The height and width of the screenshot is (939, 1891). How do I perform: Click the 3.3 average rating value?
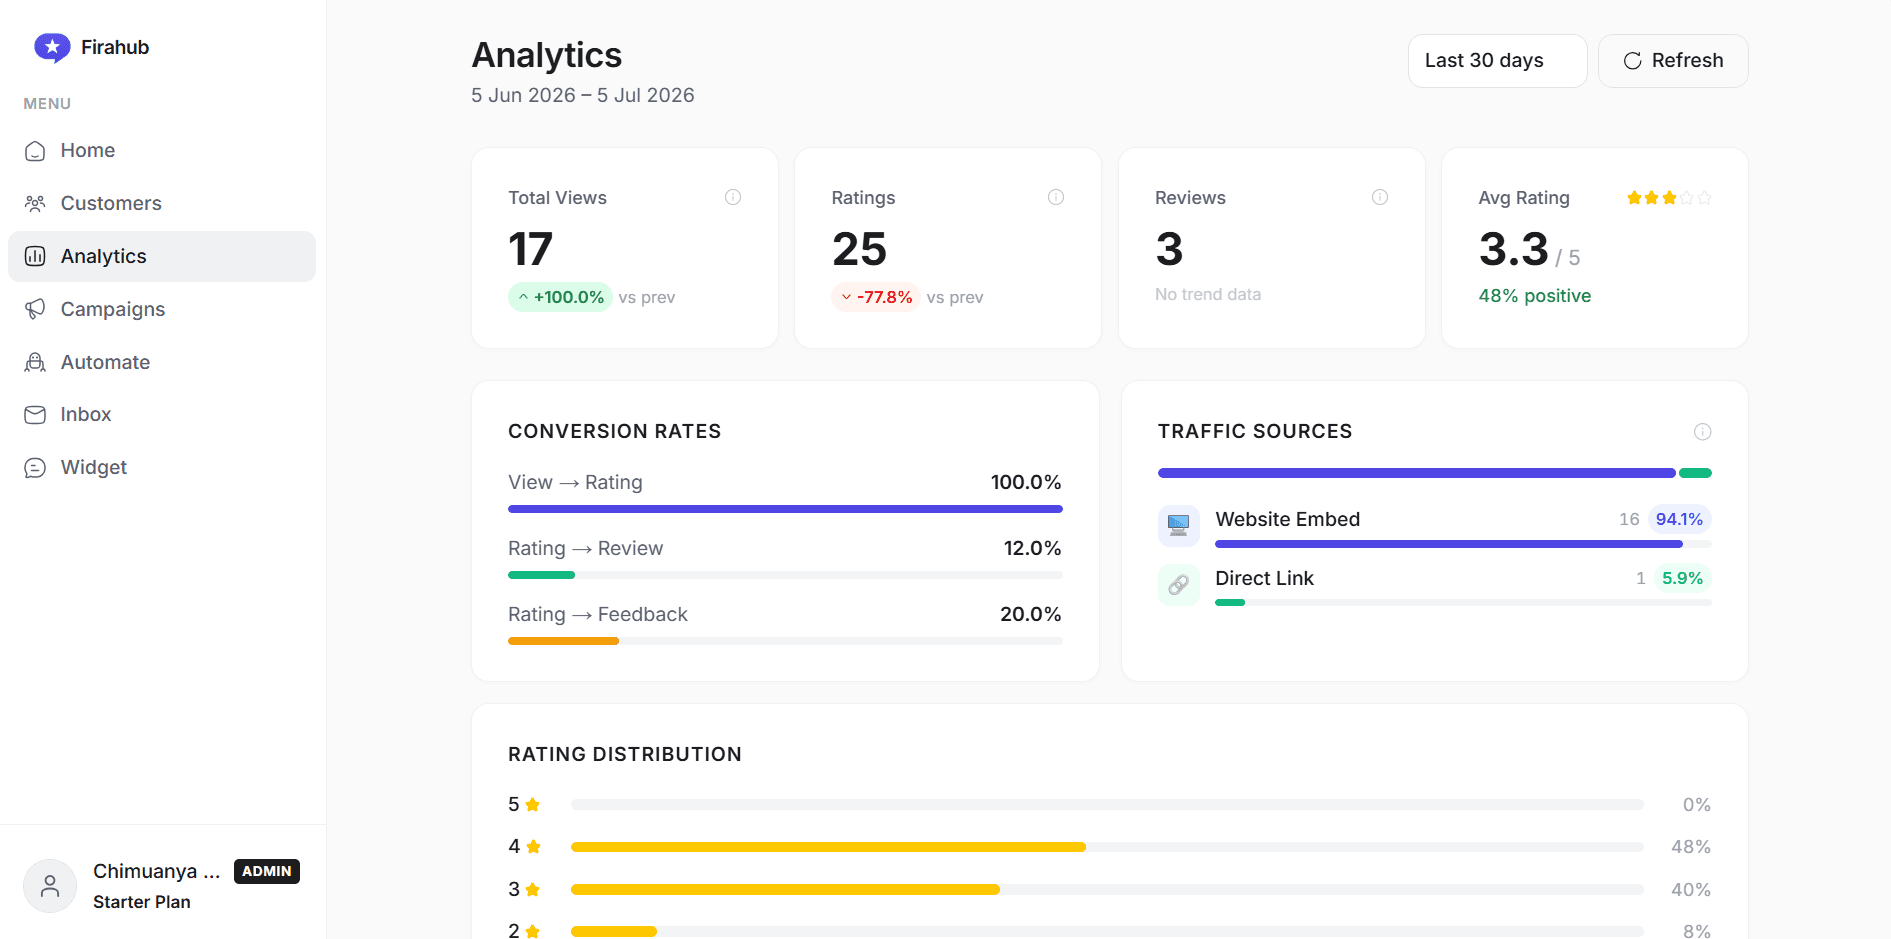tap(1514, 249)
